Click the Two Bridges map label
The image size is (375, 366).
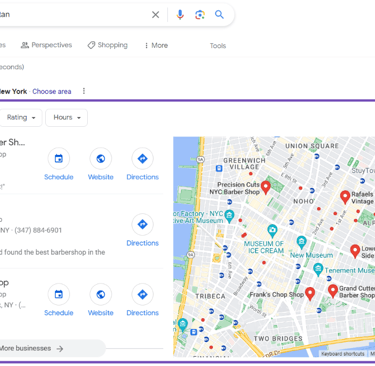tap(278, 339)
